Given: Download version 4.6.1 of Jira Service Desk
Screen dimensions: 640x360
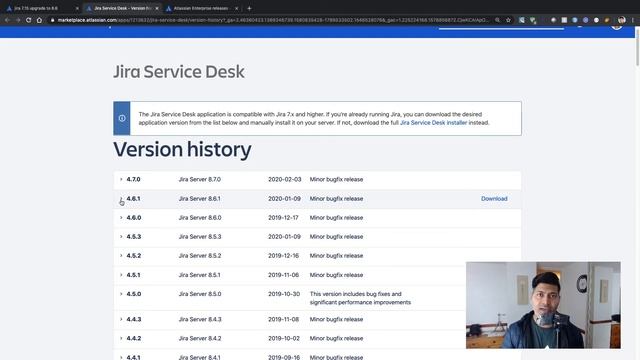Looking at the screenshot, I should coord(494,199).
